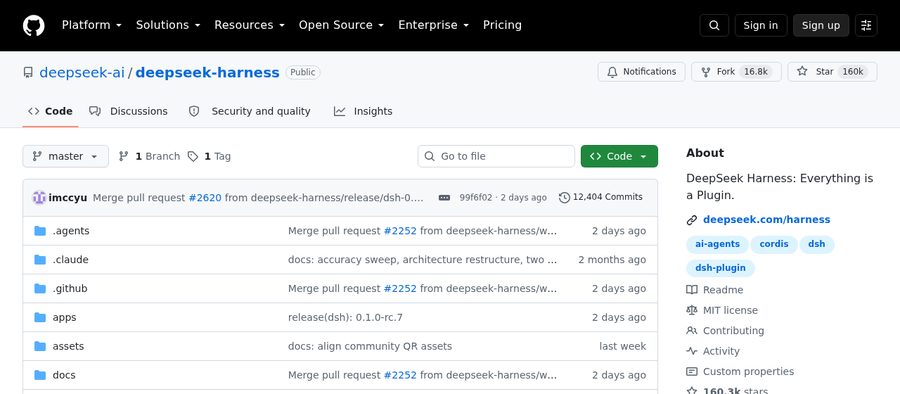Open deepseek.com/harness website link
This screenshot has height=394, width=900.
tap(766, 219)
